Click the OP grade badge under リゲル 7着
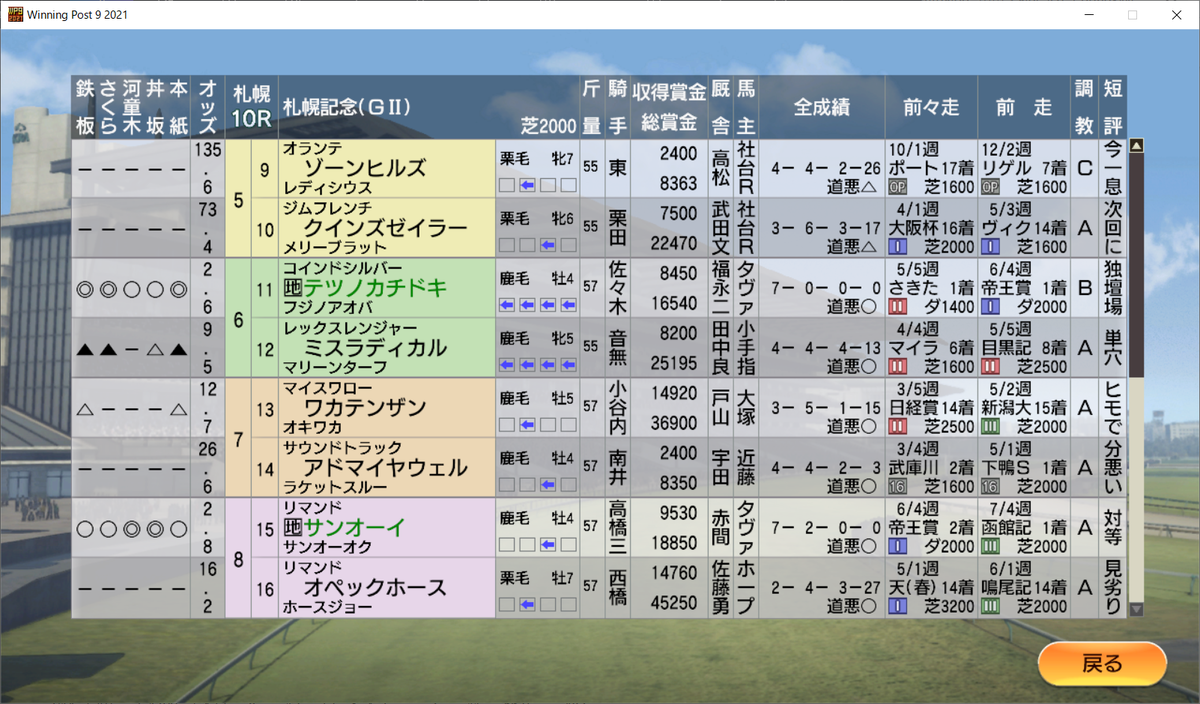1200x704 pixels. point(990,187)
